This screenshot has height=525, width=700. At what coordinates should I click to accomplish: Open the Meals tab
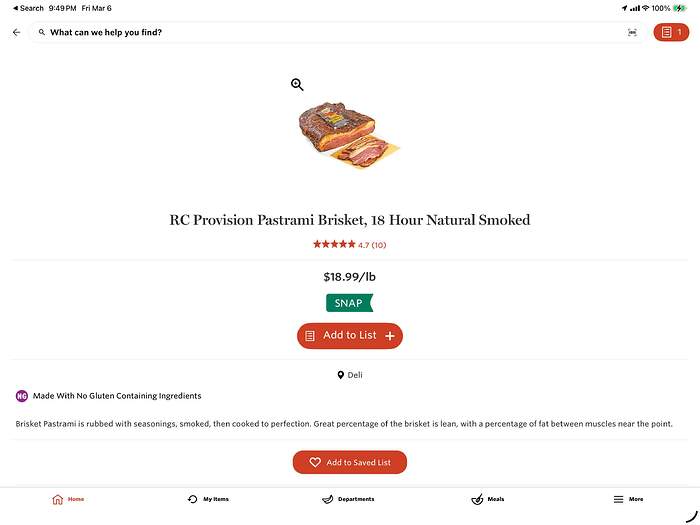click(x=488, y=498)
